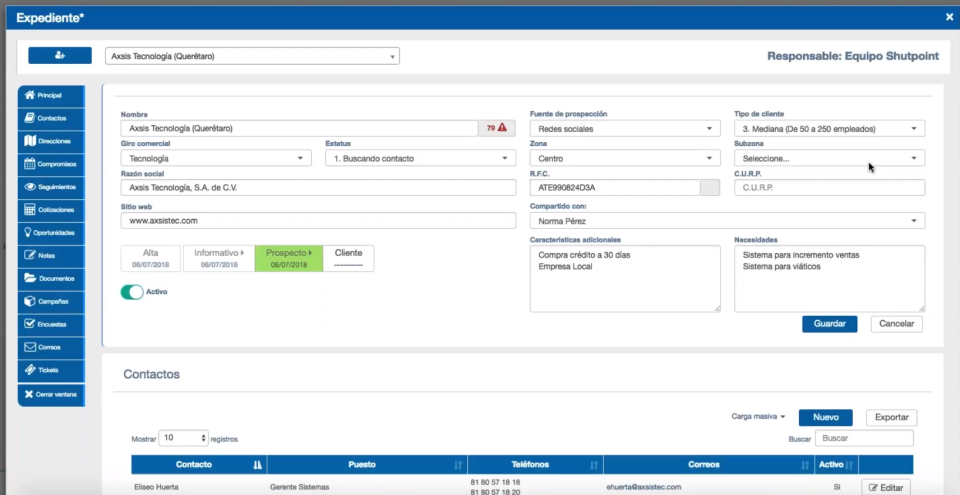Viewport: 960px width, 495px height.
Task: Open the Campañas section
Action: pos(51,301)
